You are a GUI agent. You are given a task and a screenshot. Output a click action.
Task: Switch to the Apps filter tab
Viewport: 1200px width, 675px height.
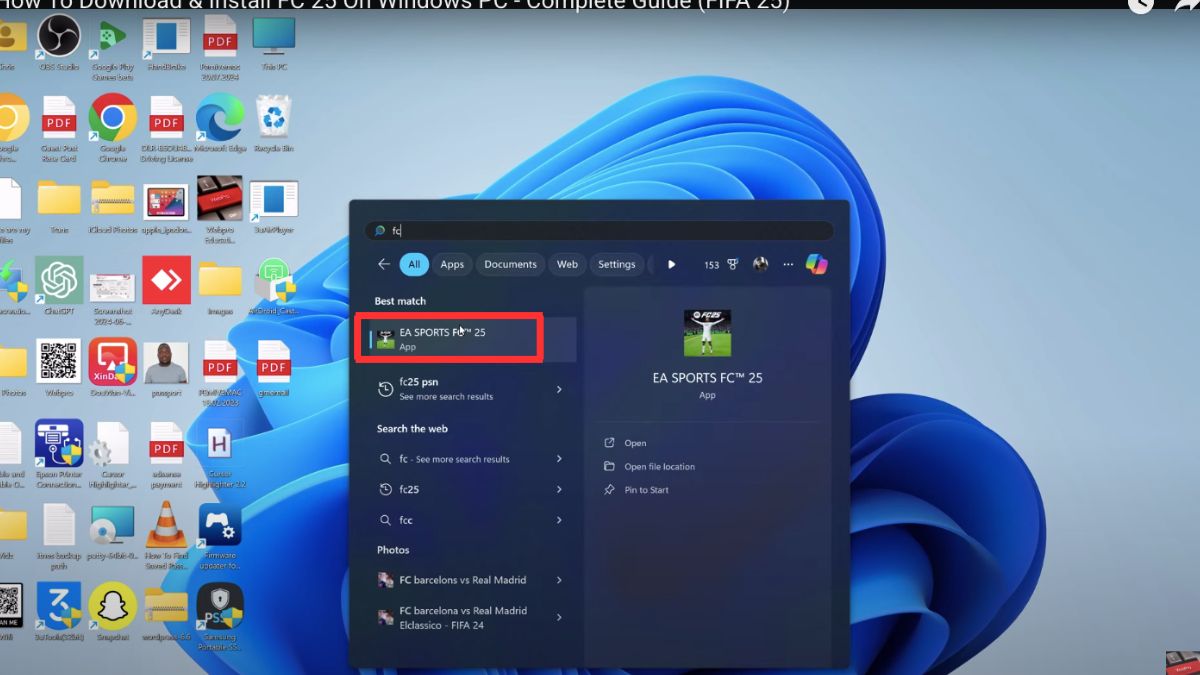452,264
